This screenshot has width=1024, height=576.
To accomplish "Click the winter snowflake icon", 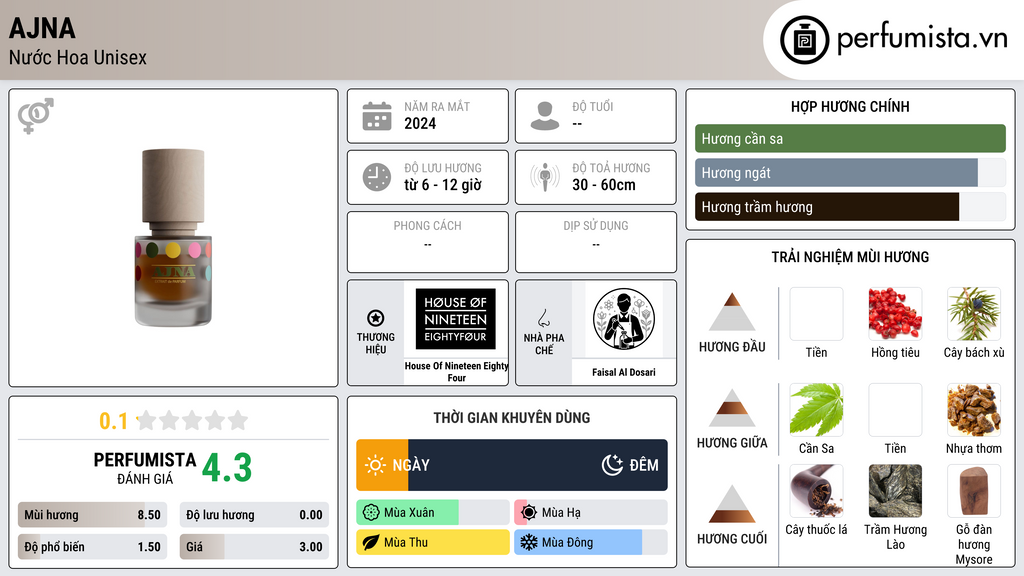I will pyautogui.click(x=529, y=542).
